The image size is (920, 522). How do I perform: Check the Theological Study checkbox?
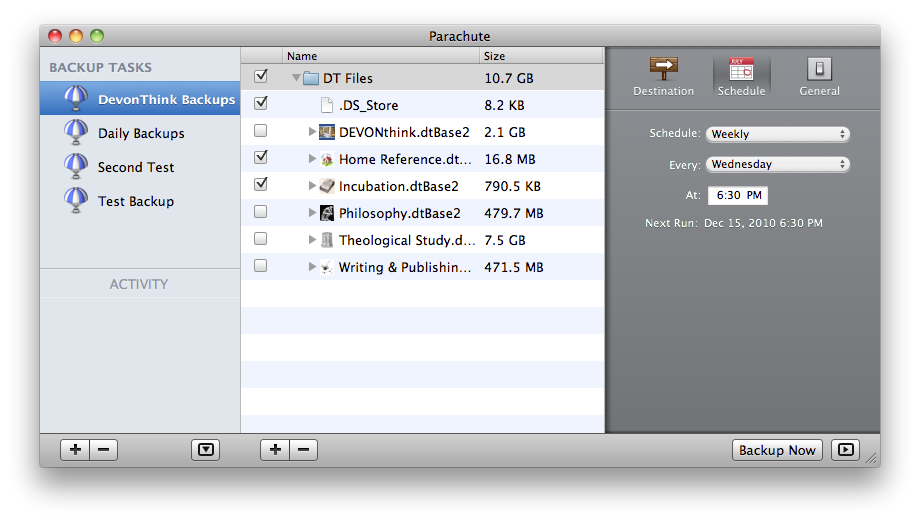point(261,239)
